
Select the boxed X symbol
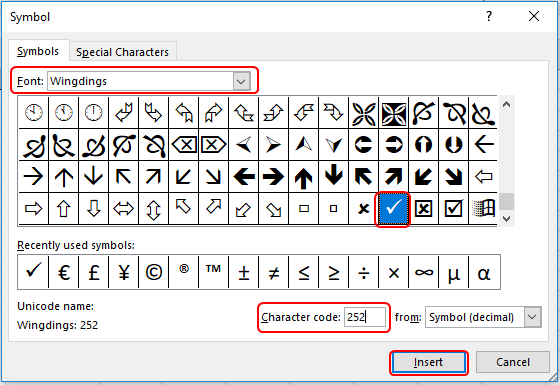(x=423, y=209)
